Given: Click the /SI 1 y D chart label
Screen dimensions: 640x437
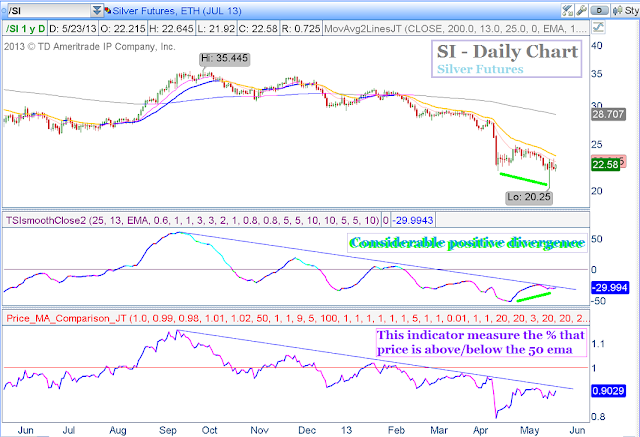Looking at the screenshot, I should 25,29.
